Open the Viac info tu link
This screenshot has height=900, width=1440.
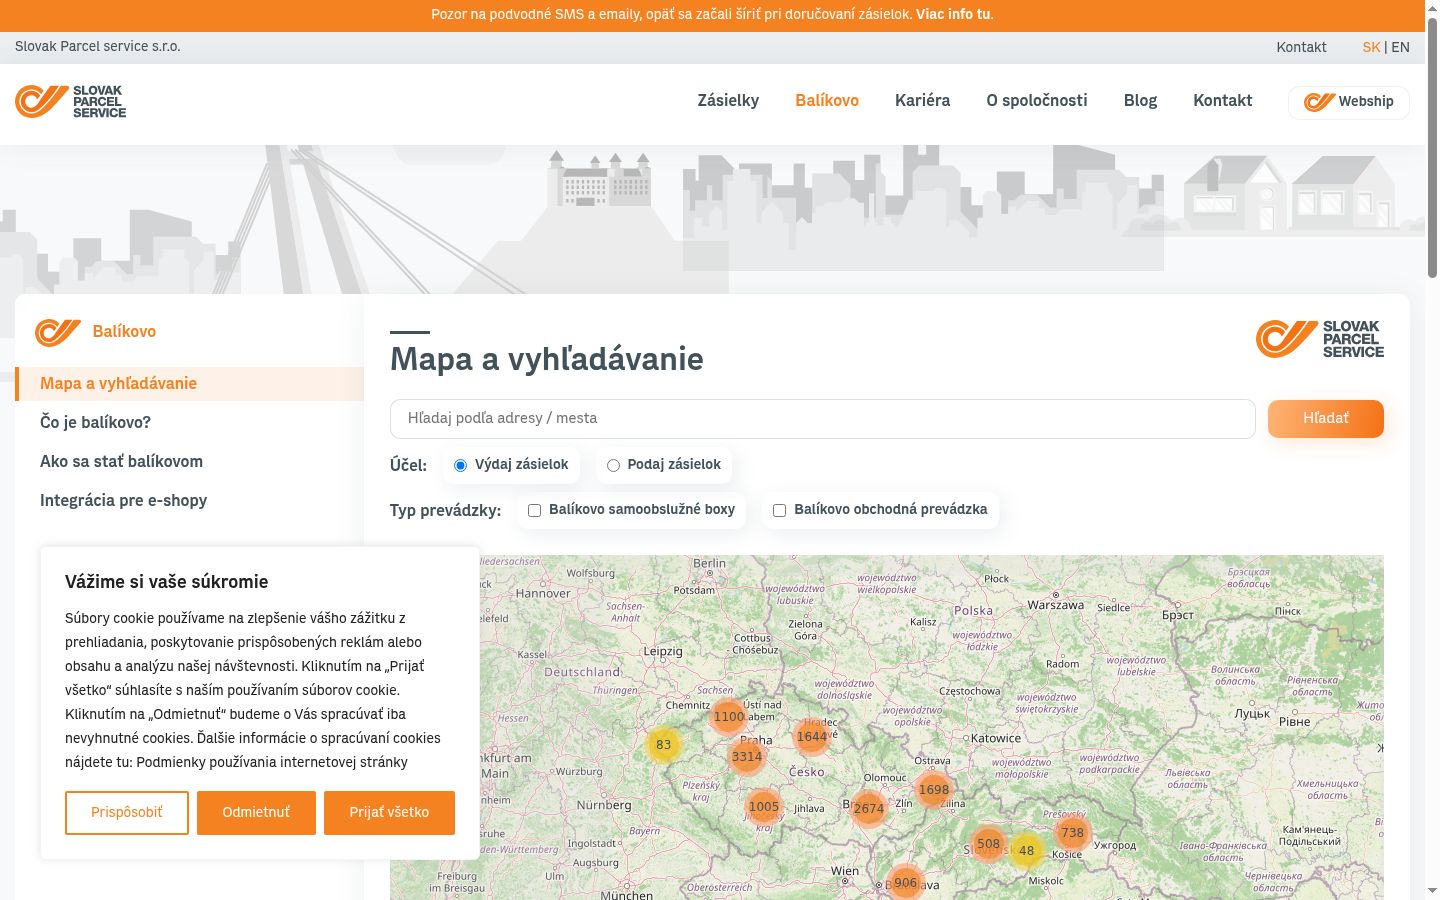click(x=954, y=15)
